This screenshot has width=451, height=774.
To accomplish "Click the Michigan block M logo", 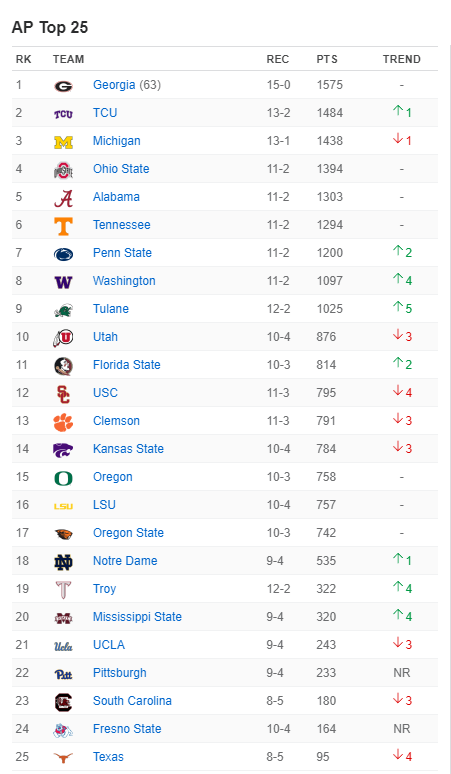I will tap(63, 142).
